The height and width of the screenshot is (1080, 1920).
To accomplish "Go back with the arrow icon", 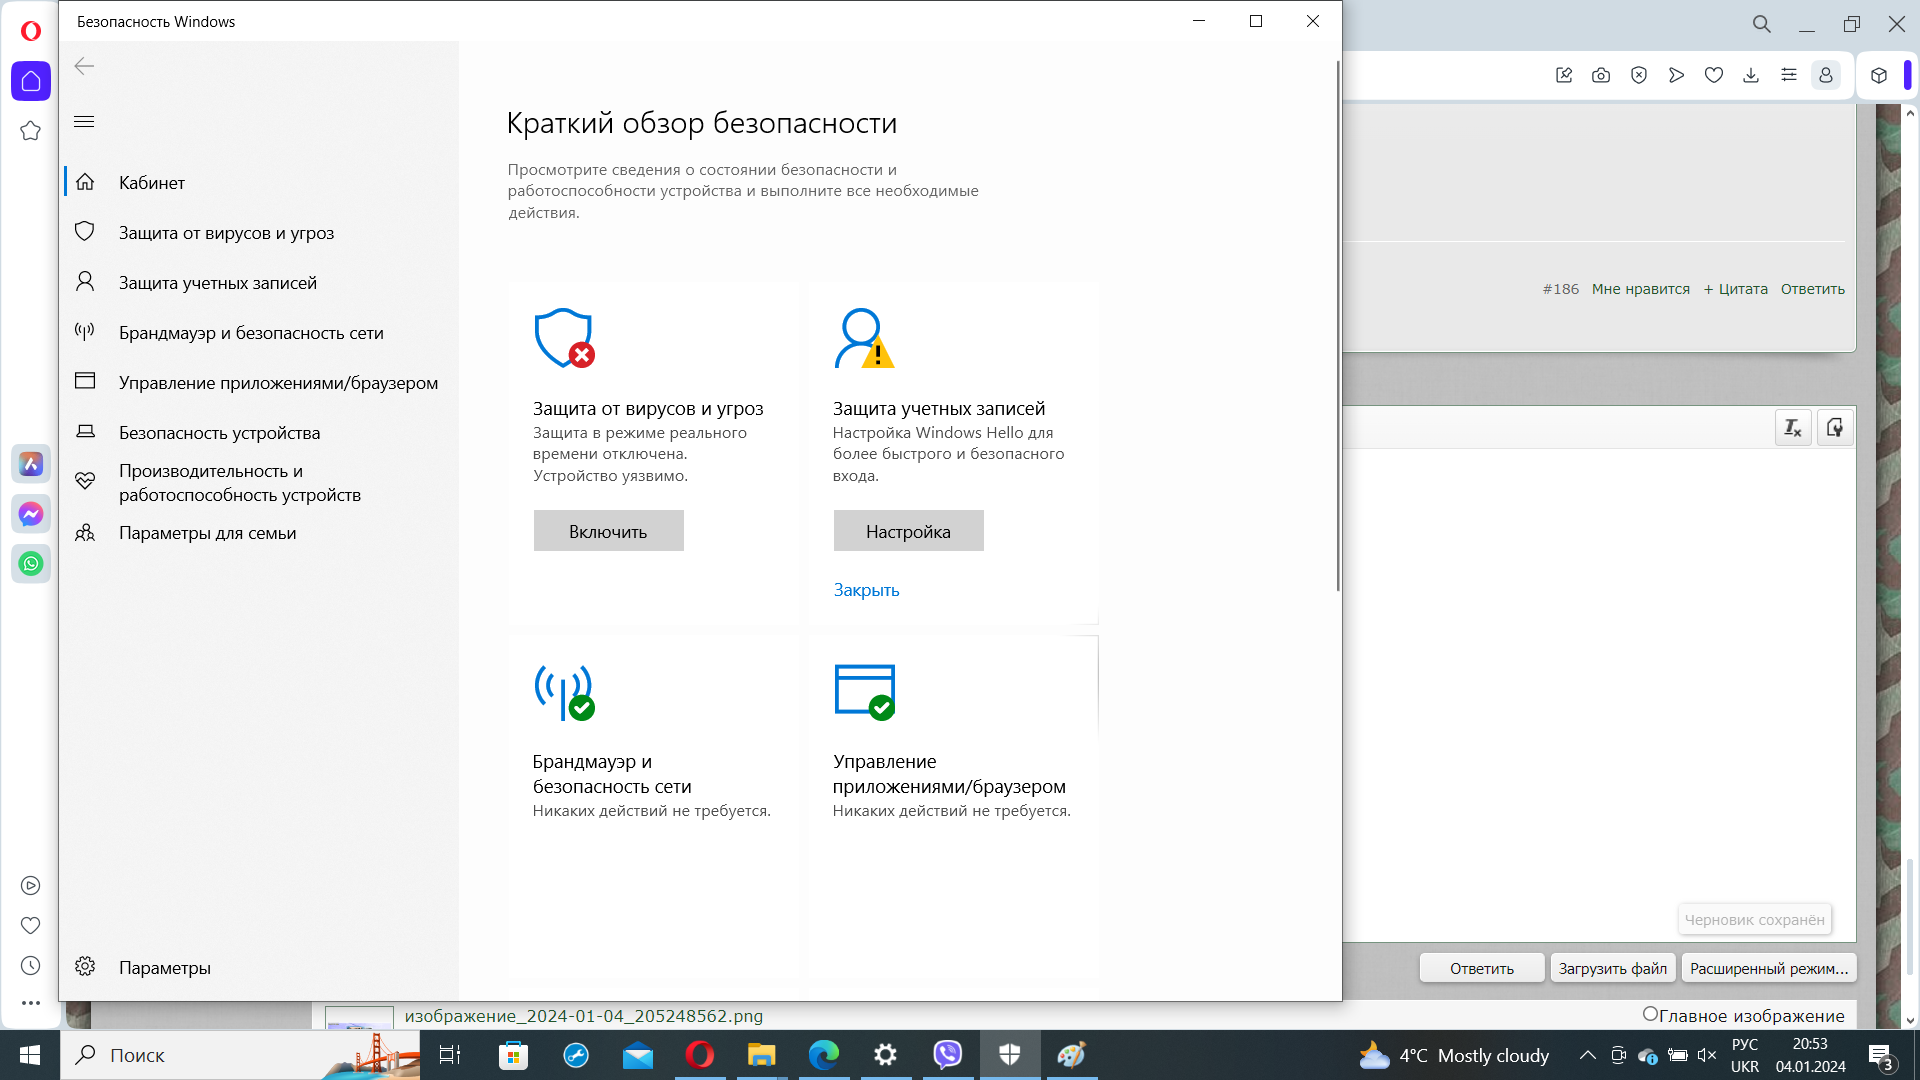I will pyautogui.click(x=84, y=66).
